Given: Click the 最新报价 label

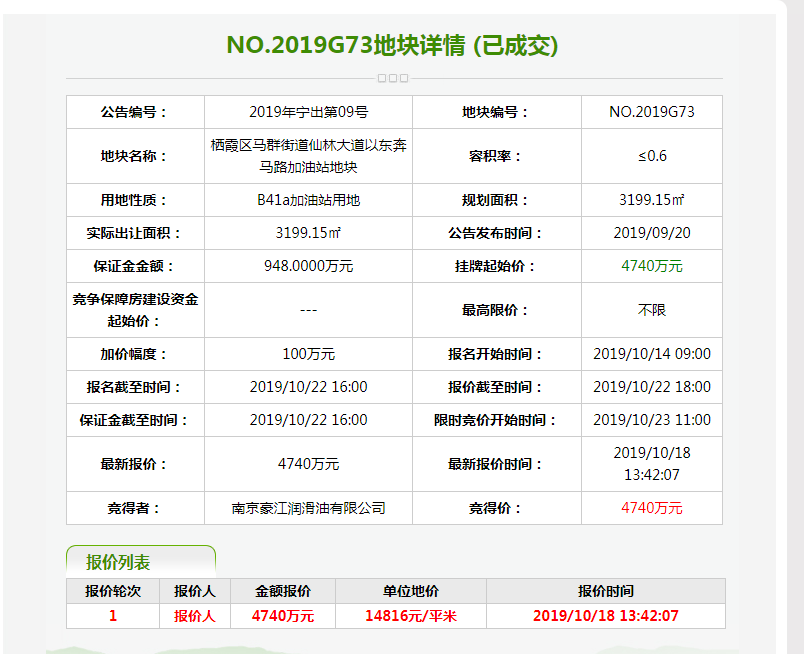Looking at the screenshot, I should [x=135, y=464].
